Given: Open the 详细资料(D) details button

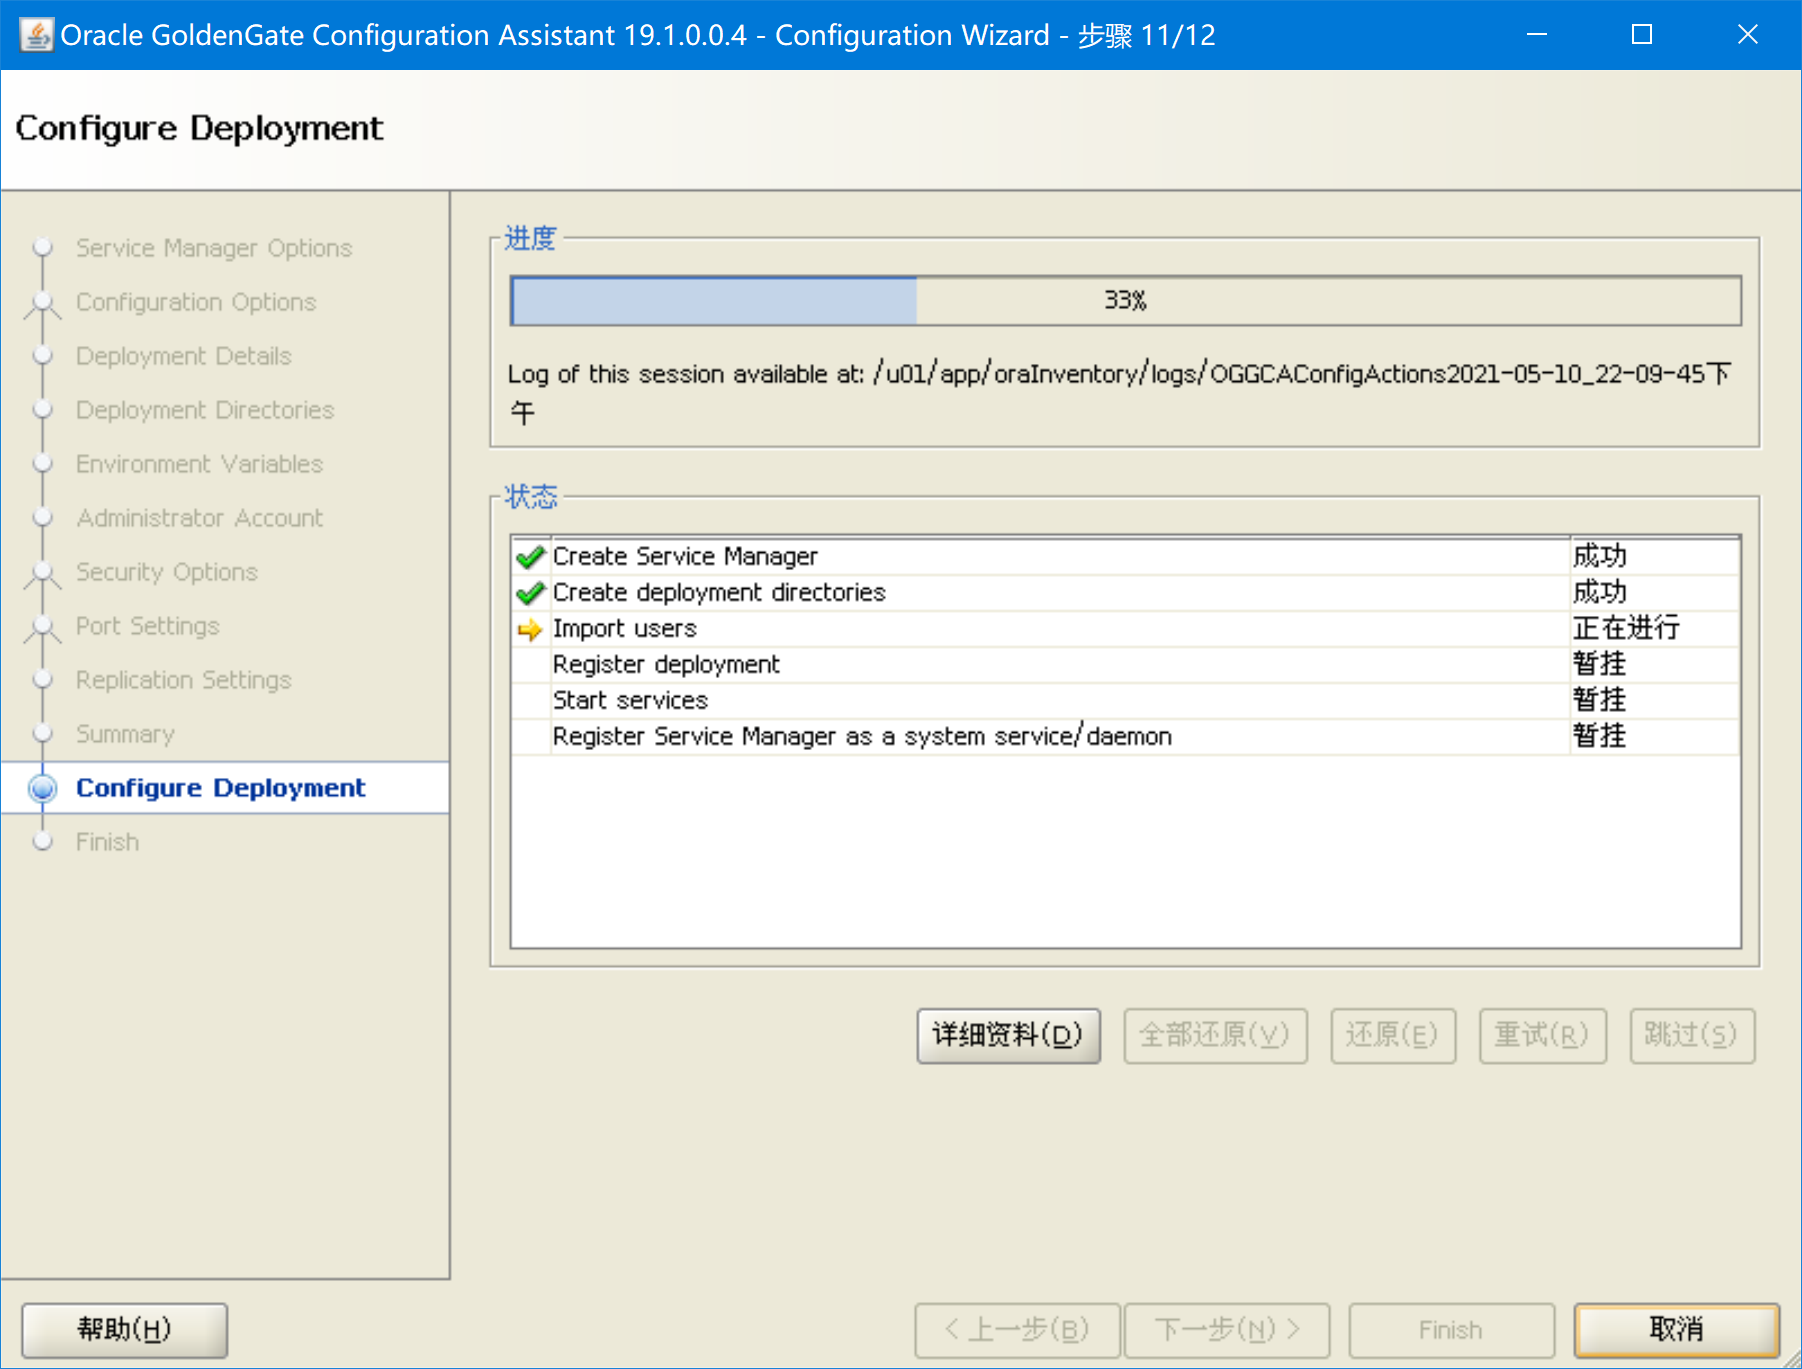Looking at the screenshot, I should tap(1008, 1035).
